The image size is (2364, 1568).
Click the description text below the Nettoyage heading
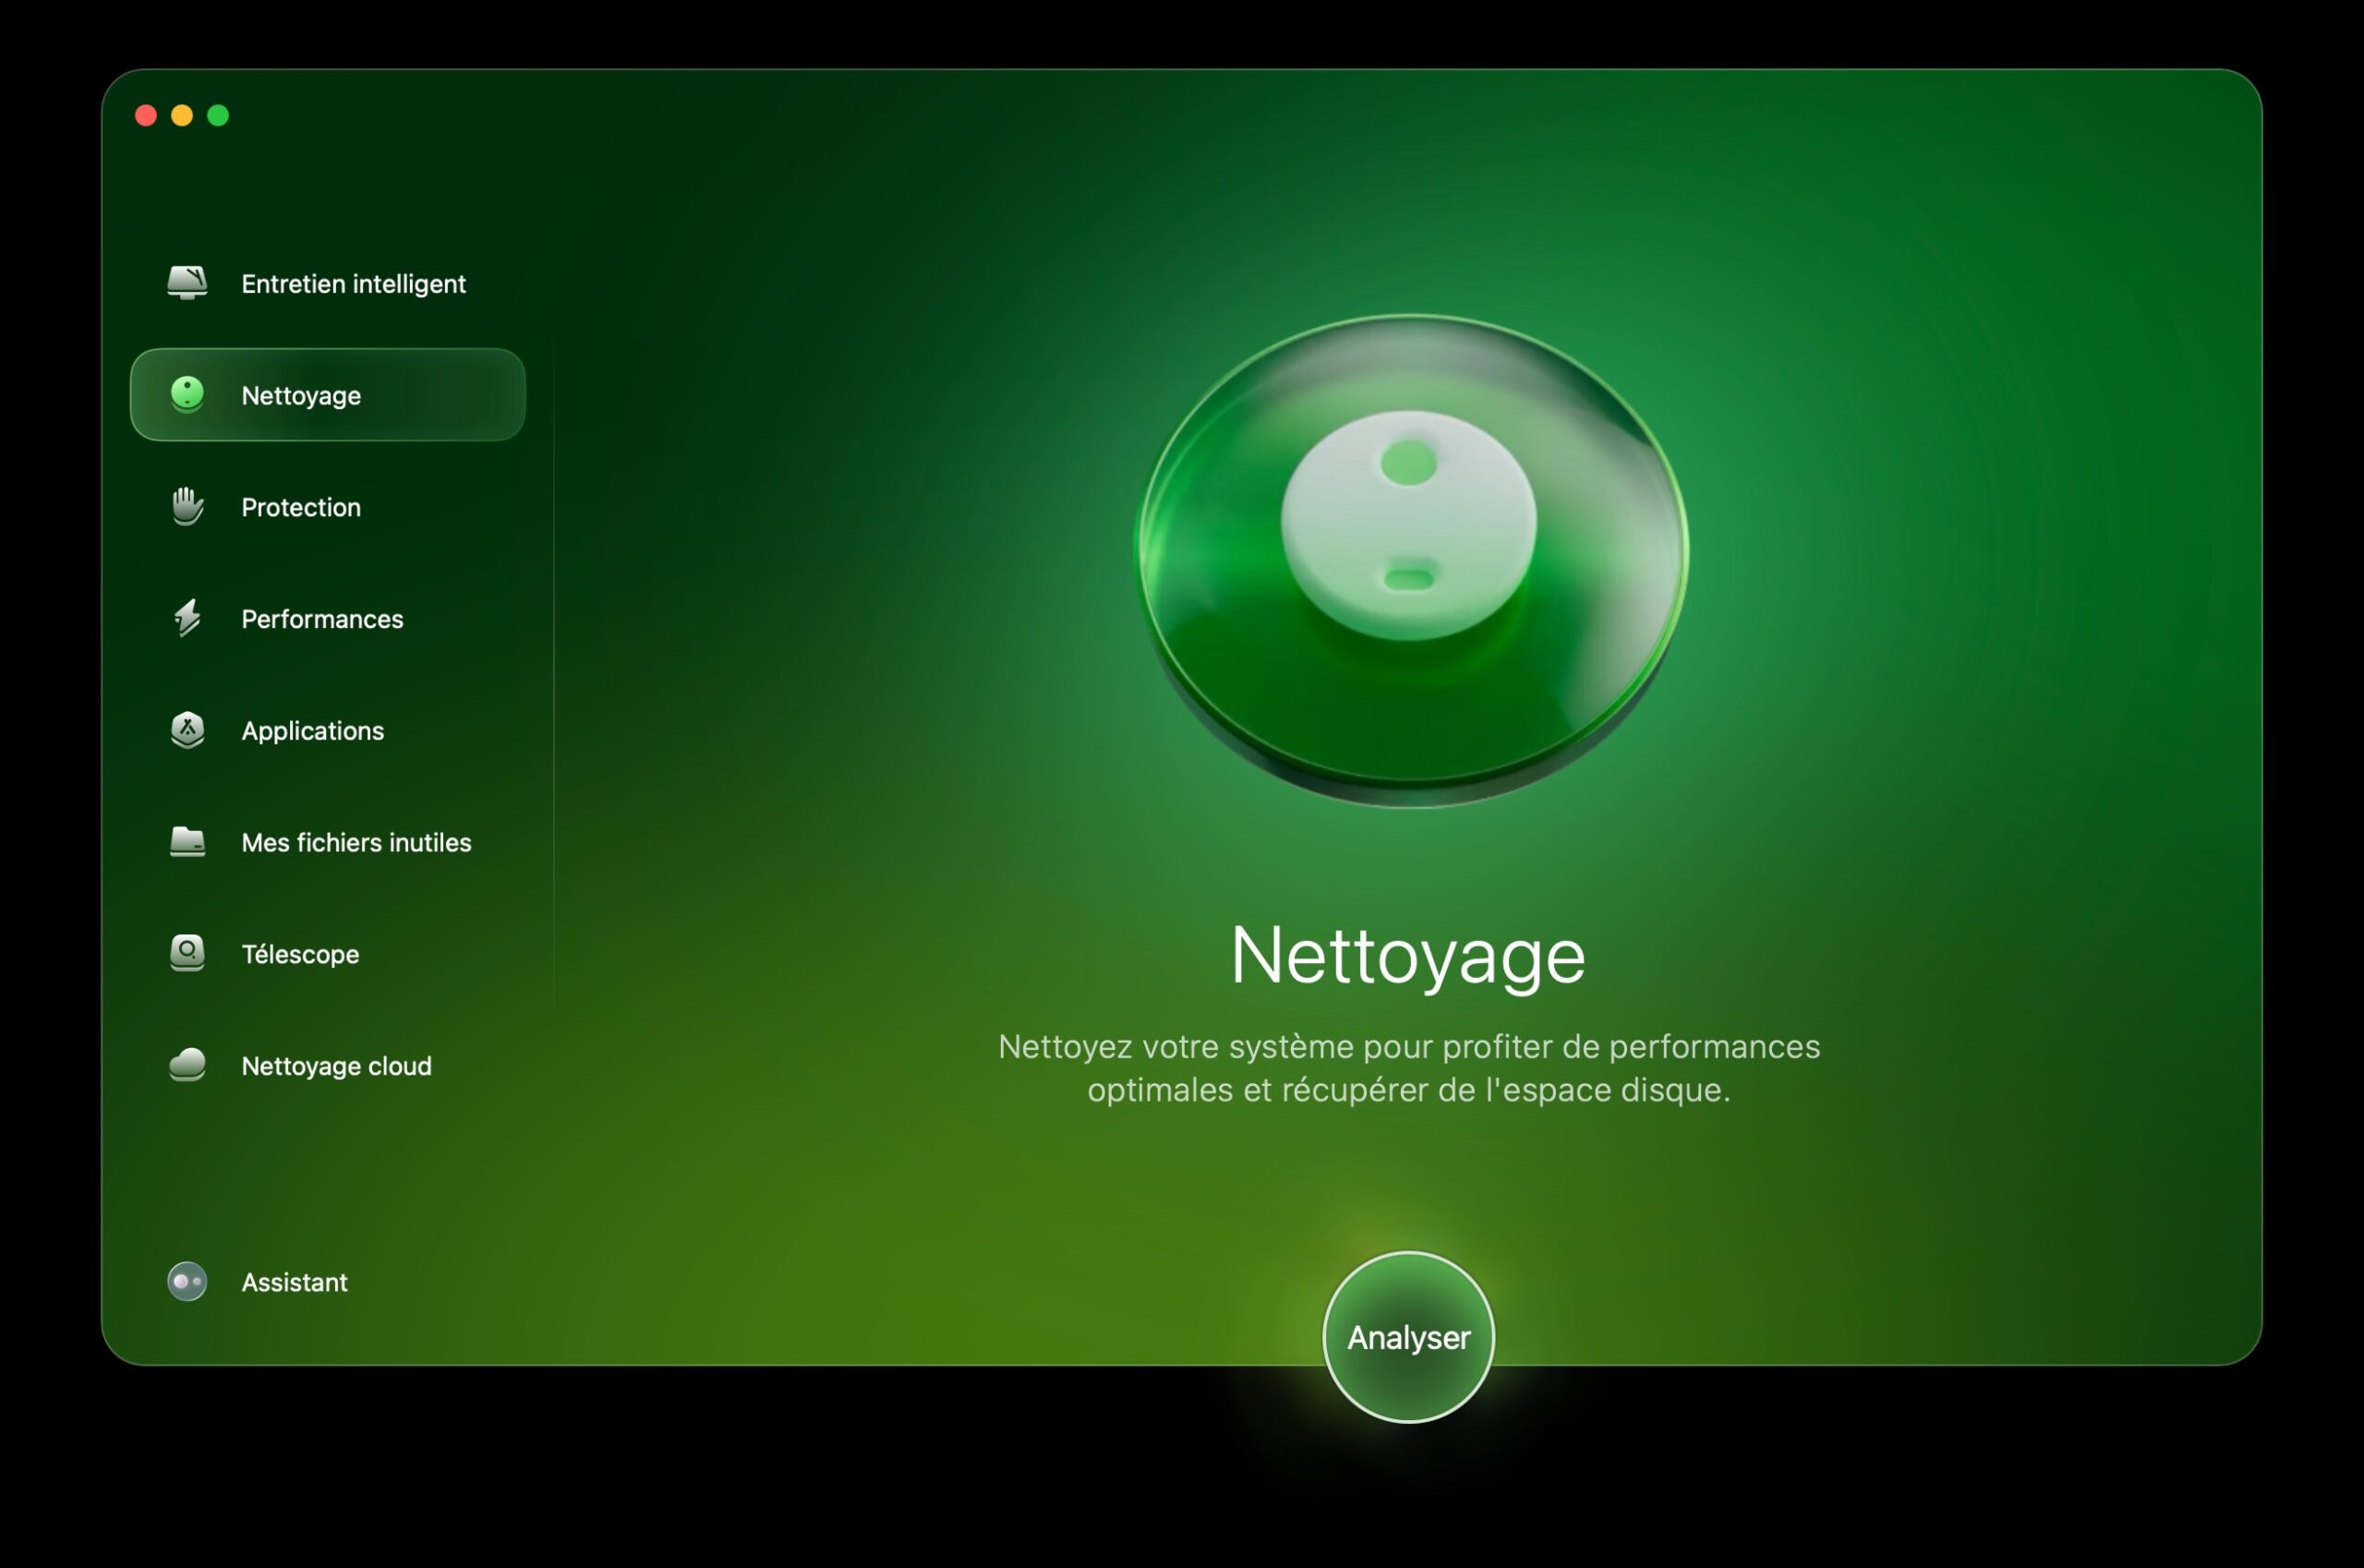click(x=1408, y=1068)
